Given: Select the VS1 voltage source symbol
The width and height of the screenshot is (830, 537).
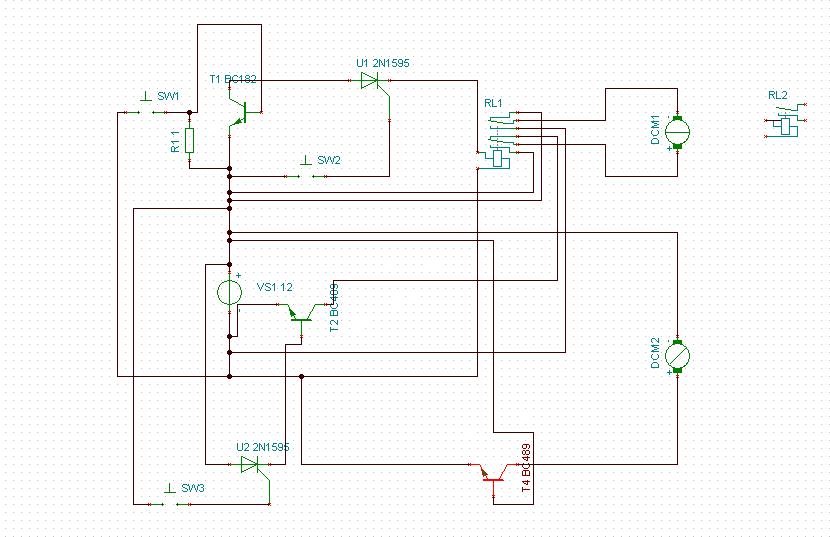Looking at the screenshot, I should tap(230, 292).
